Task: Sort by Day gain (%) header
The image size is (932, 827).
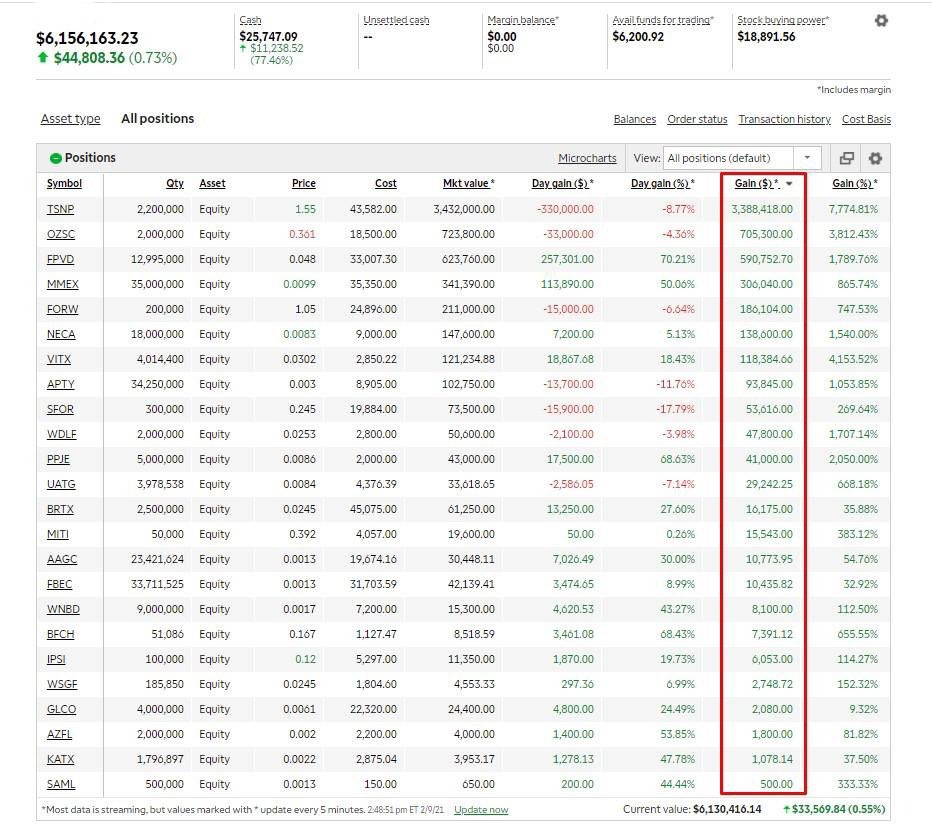Action: [662, 184]
